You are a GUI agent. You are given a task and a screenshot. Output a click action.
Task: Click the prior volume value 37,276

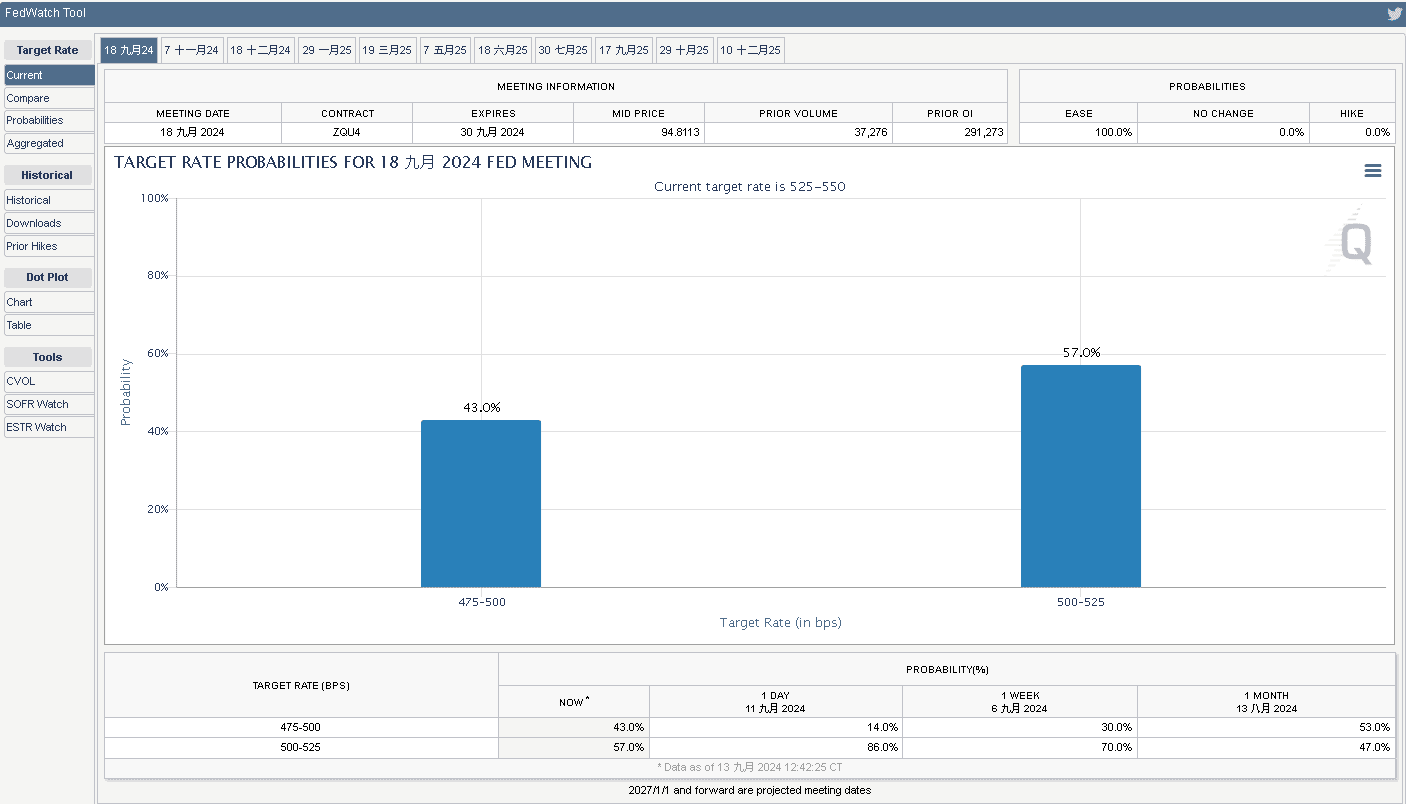click(x=872, y=132)
